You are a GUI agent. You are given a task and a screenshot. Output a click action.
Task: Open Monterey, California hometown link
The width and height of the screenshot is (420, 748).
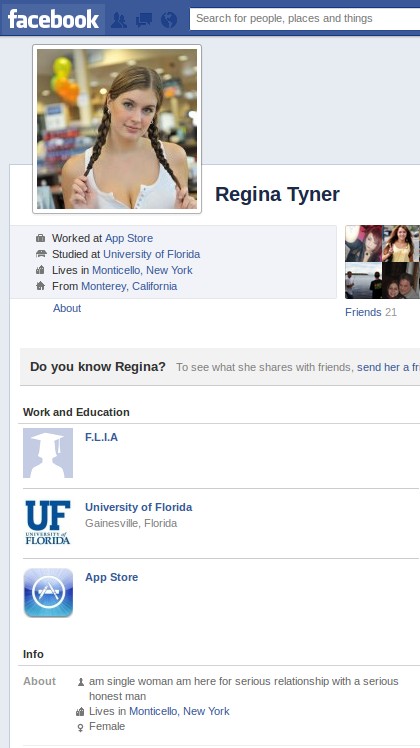tap(129, 286)
